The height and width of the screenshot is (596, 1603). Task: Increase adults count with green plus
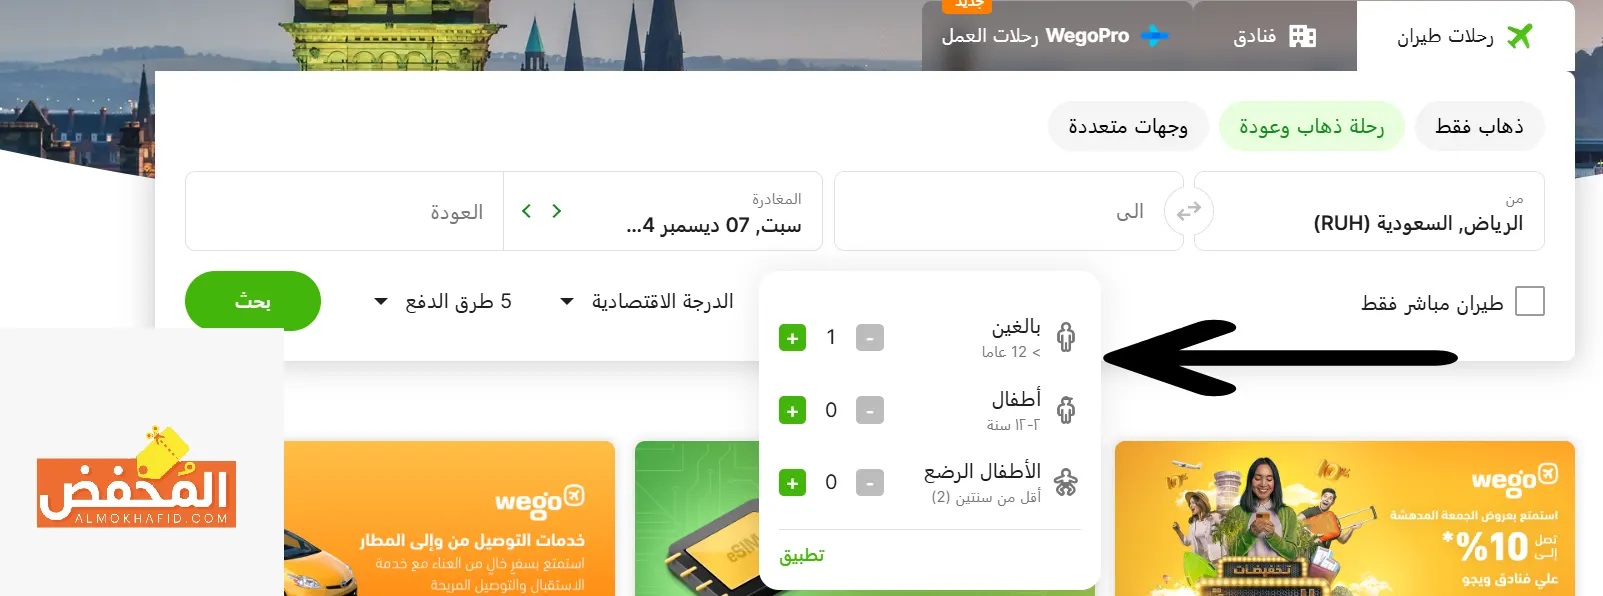pos(792,338)
